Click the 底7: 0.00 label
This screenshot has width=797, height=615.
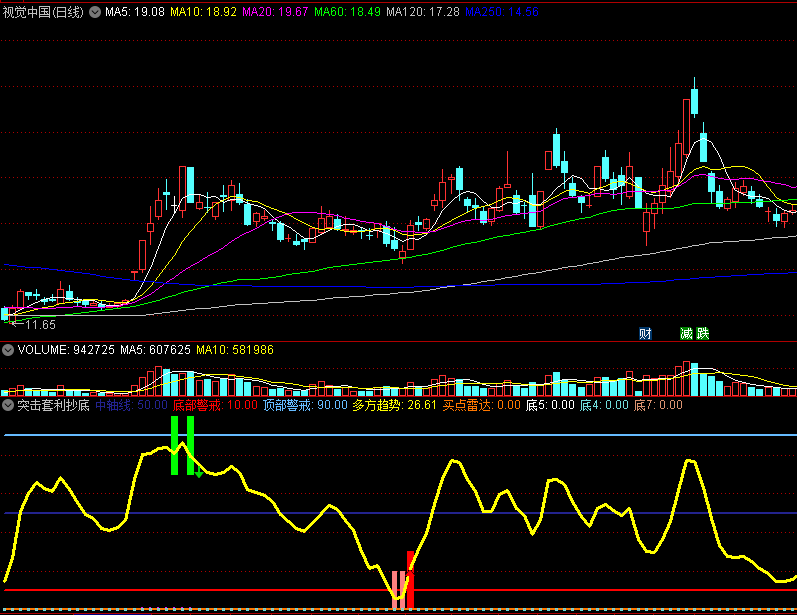click(658, 405)
